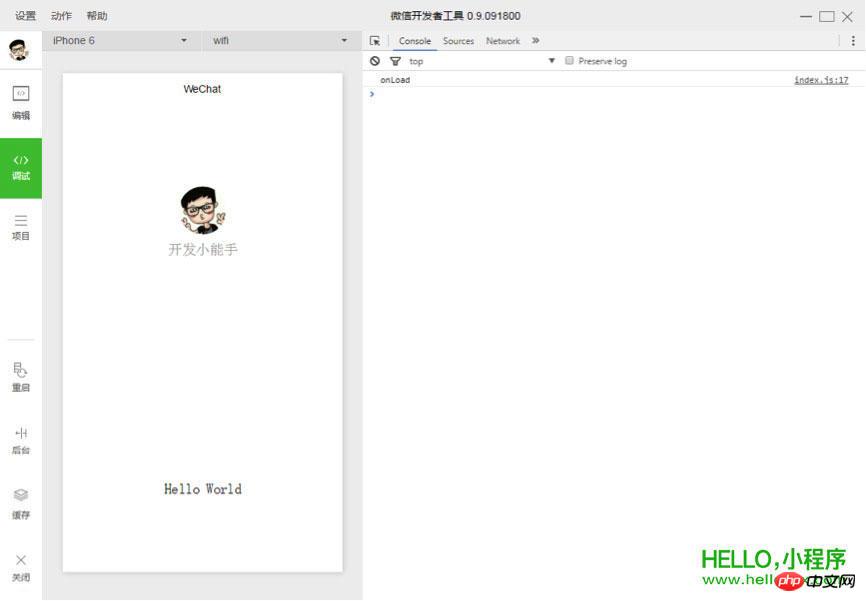Close the developer tools window
The width and height of the screenshot is (866, 601).
point(847,16)
